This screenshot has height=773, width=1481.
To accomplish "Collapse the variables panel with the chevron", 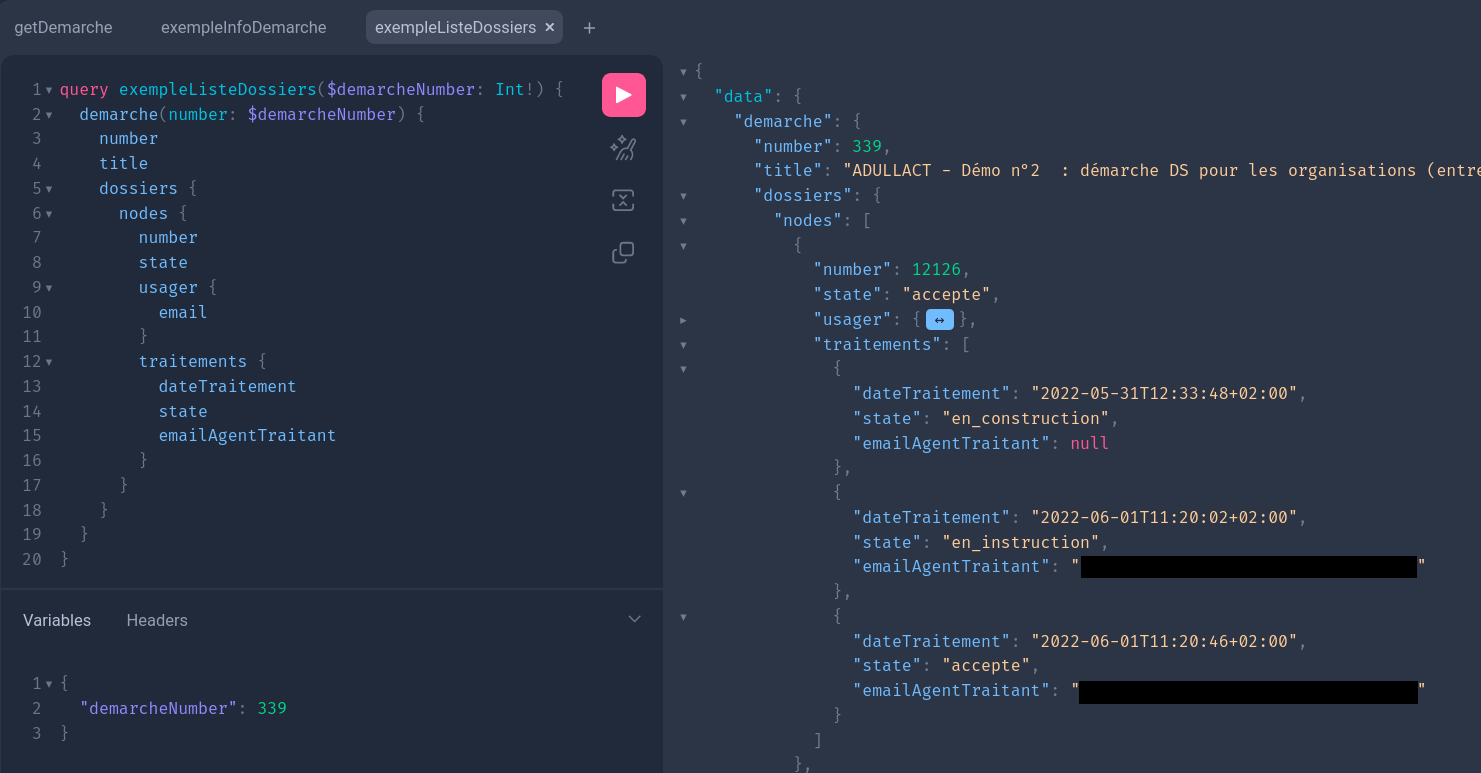I will pos(634,619).
